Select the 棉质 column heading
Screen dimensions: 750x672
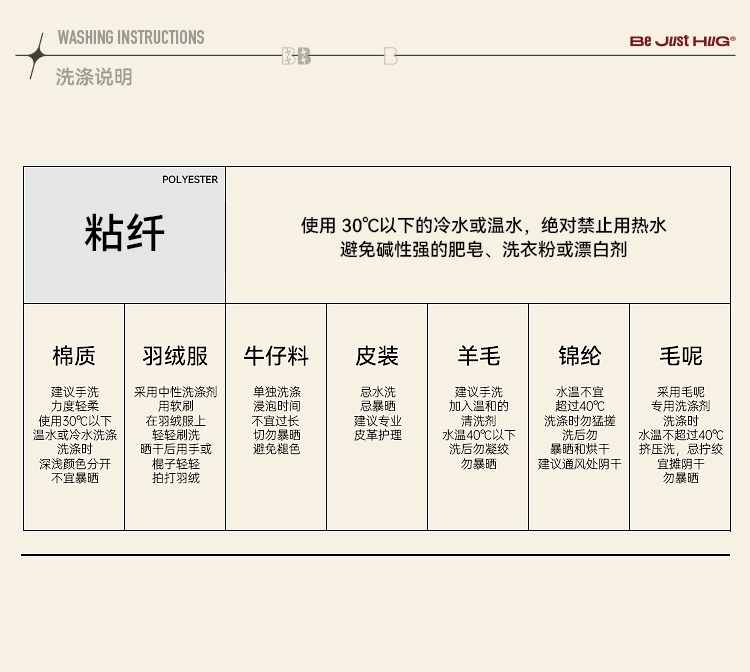pyautogui.click(x=74, y=356)
